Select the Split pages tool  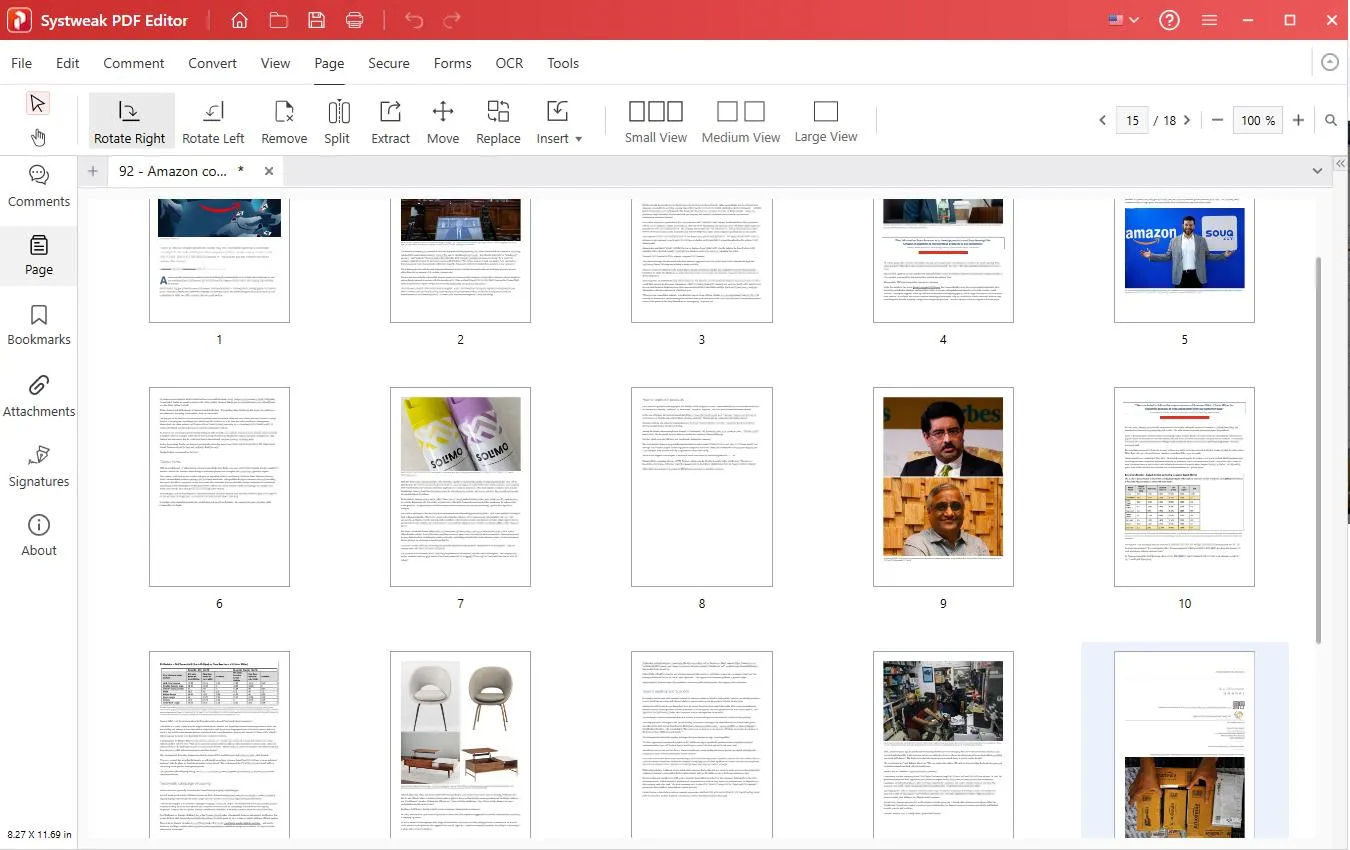pos(337,122)
